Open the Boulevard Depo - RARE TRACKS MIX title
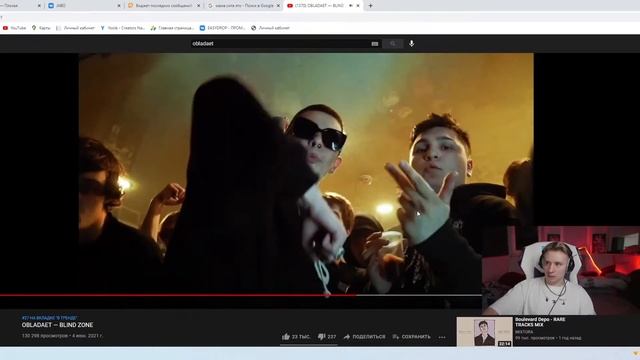The height and width of the screenshot is (360, 640). [540, 322]
